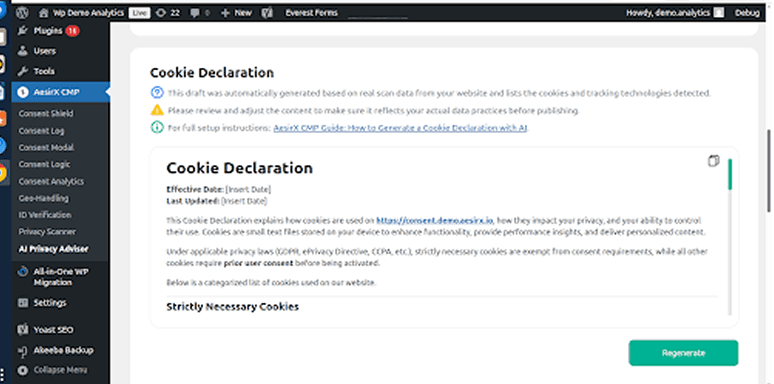
Task: Open the consent.demo.aesirx.io link
Action: tap(434, 220)
